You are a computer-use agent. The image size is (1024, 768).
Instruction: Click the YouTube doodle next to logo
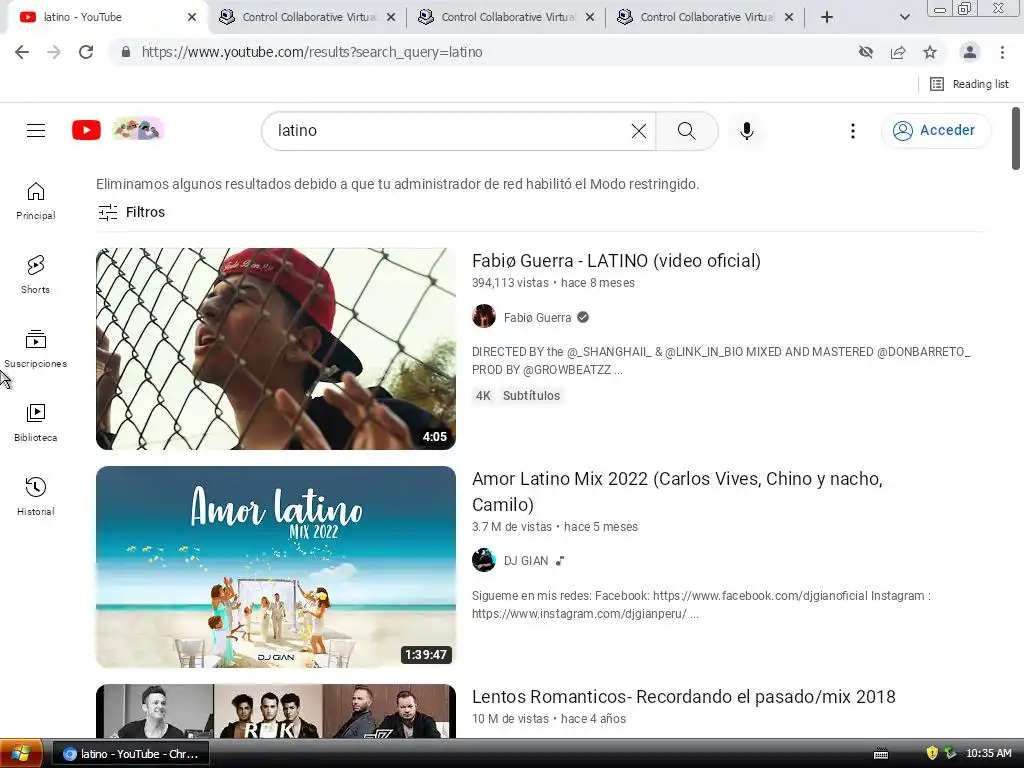coord(138,129)
